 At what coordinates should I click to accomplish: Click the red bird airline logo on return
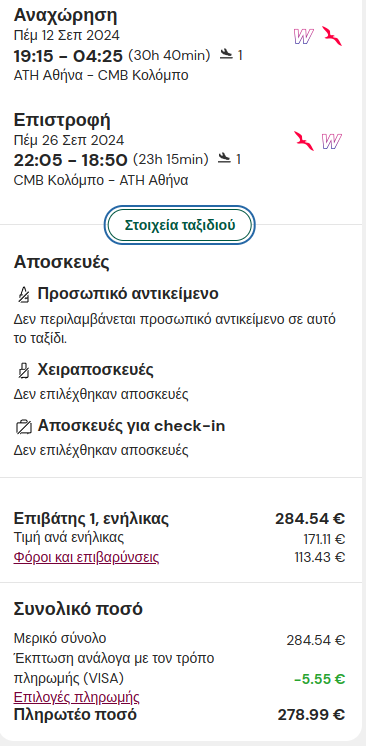[304, 141]
